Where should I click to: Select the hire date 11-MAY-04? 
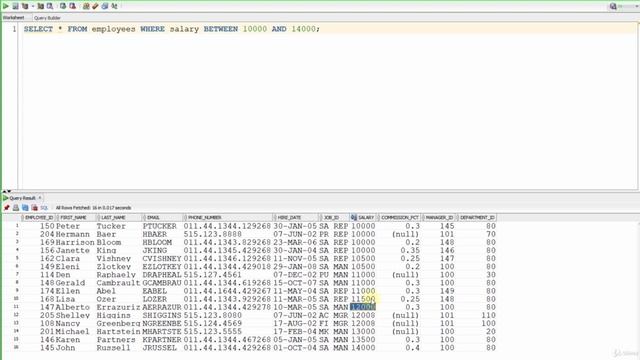[x=295, y=291]
